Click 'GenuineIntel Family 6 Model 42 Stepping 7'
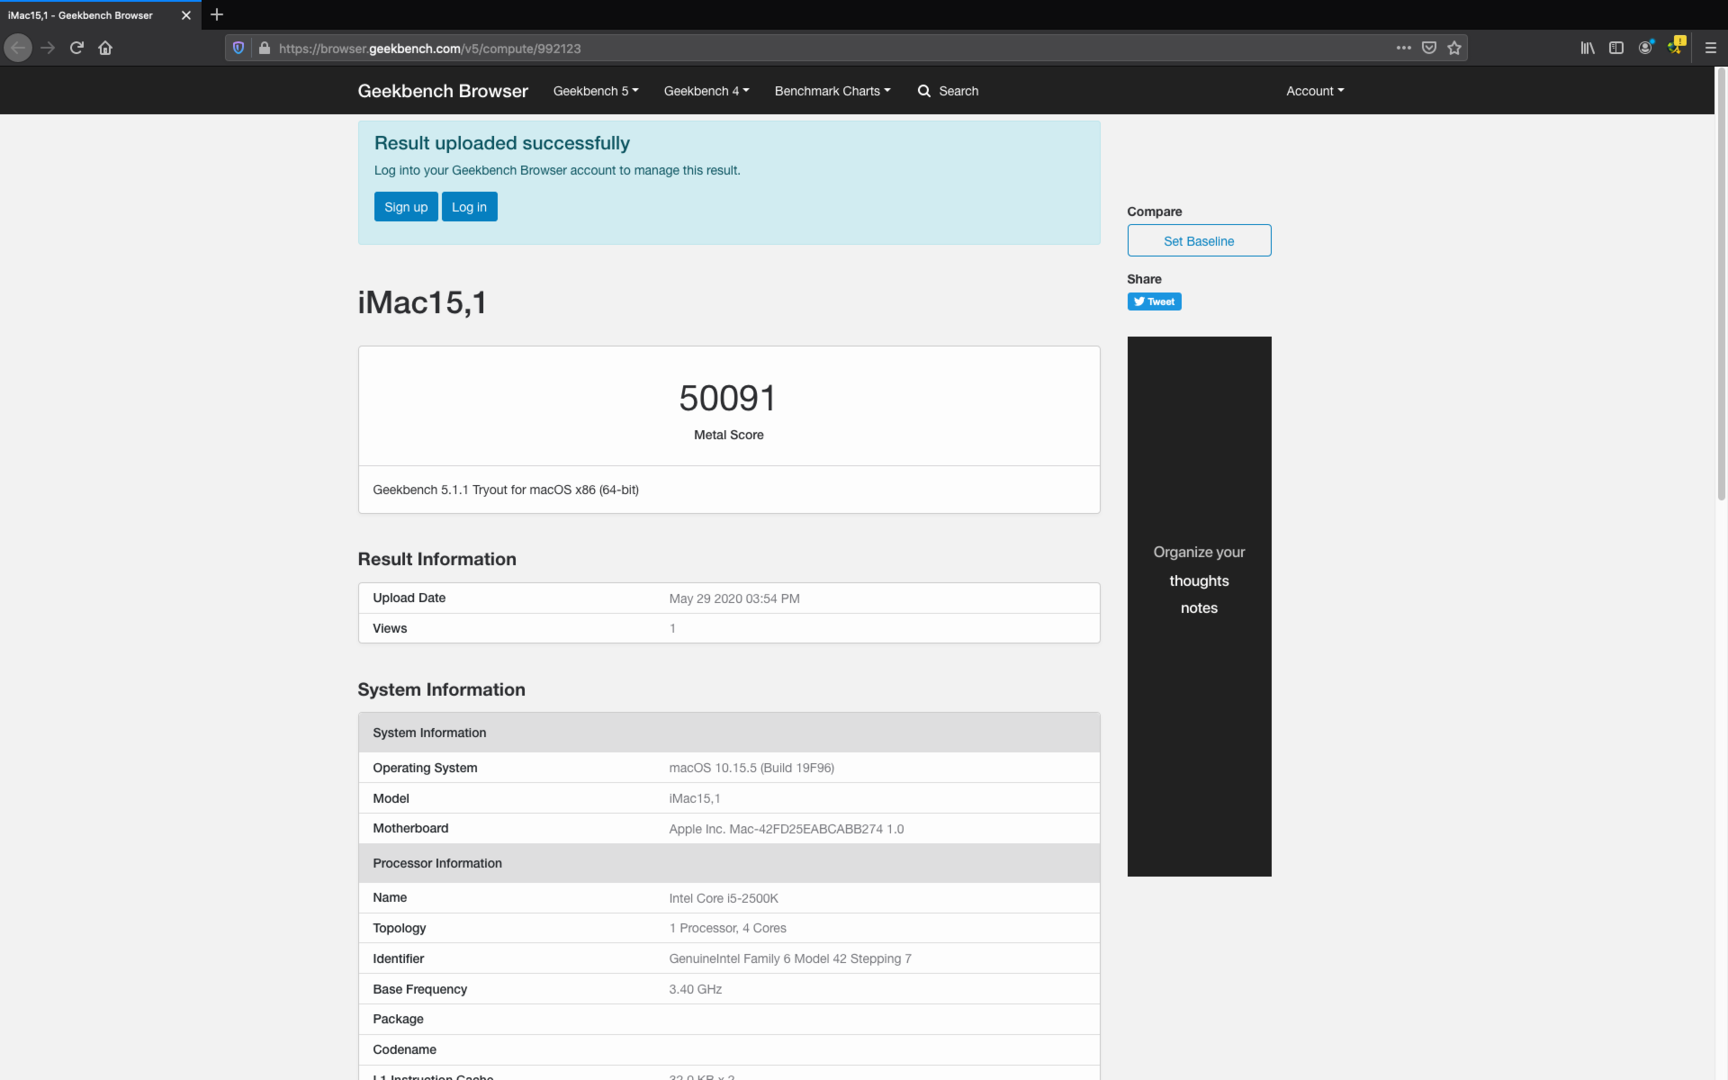1728x1080 pixels. pyautogui.click(x=790, y=959)
